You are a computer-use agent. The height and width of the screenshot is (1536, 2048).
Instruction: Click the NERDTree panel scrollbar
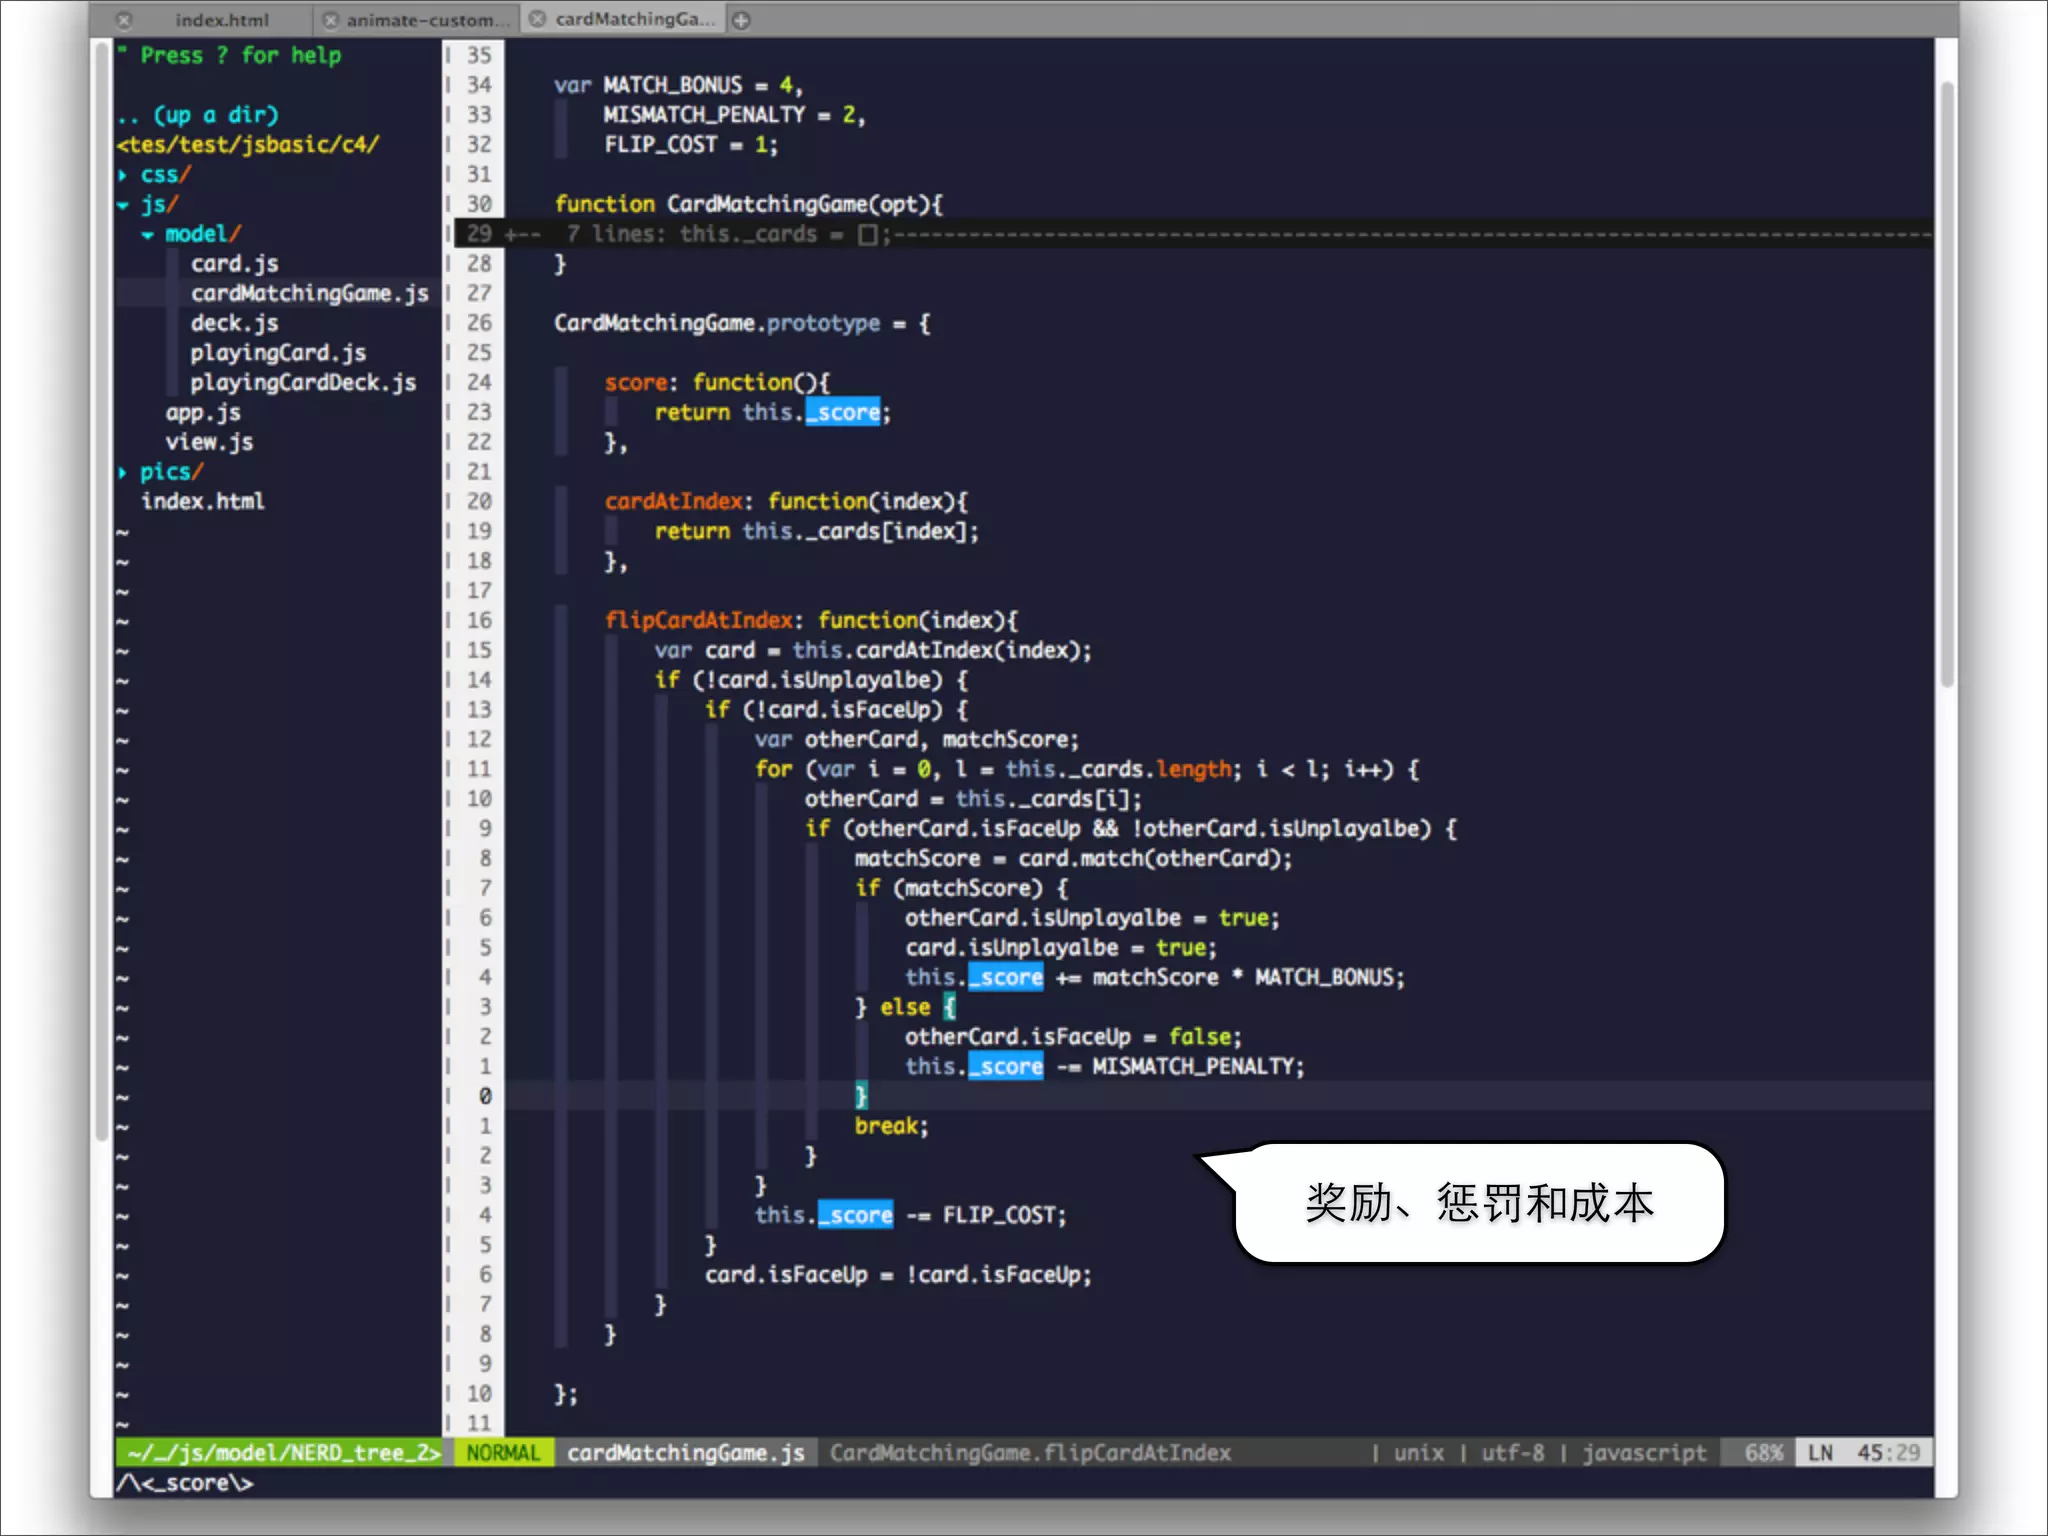101,590
